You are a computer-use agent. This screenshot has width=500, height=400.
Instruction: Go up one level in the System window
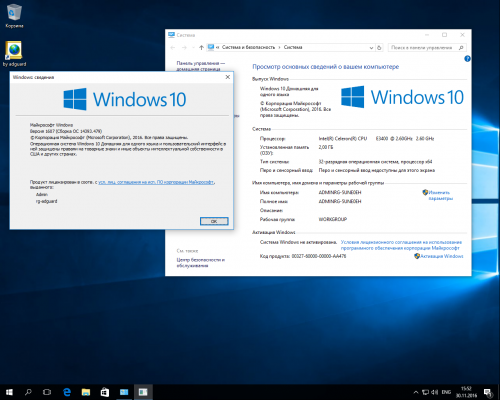pos(201,48)
